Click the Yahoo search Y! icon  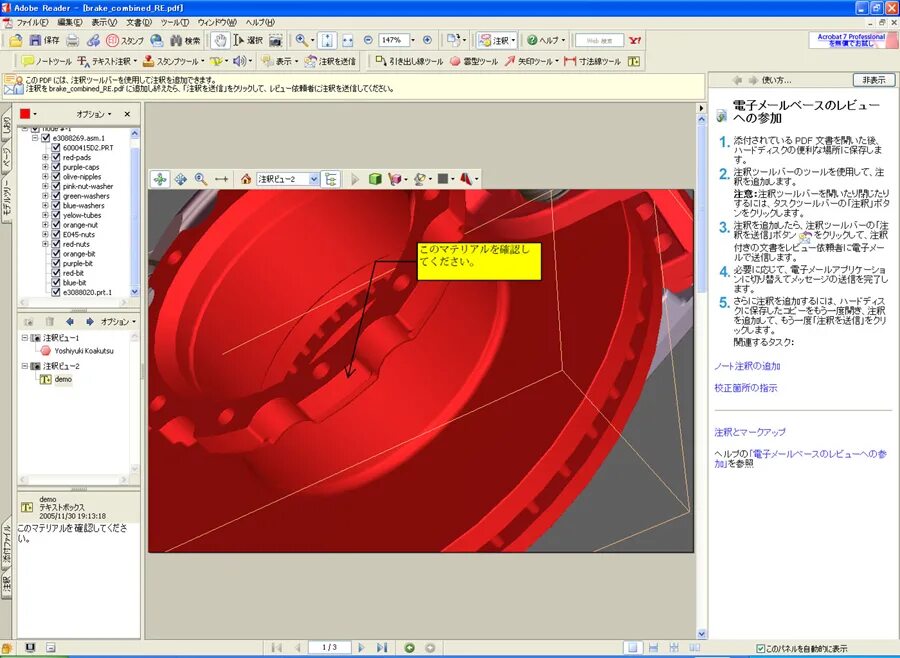pos(635,40)
